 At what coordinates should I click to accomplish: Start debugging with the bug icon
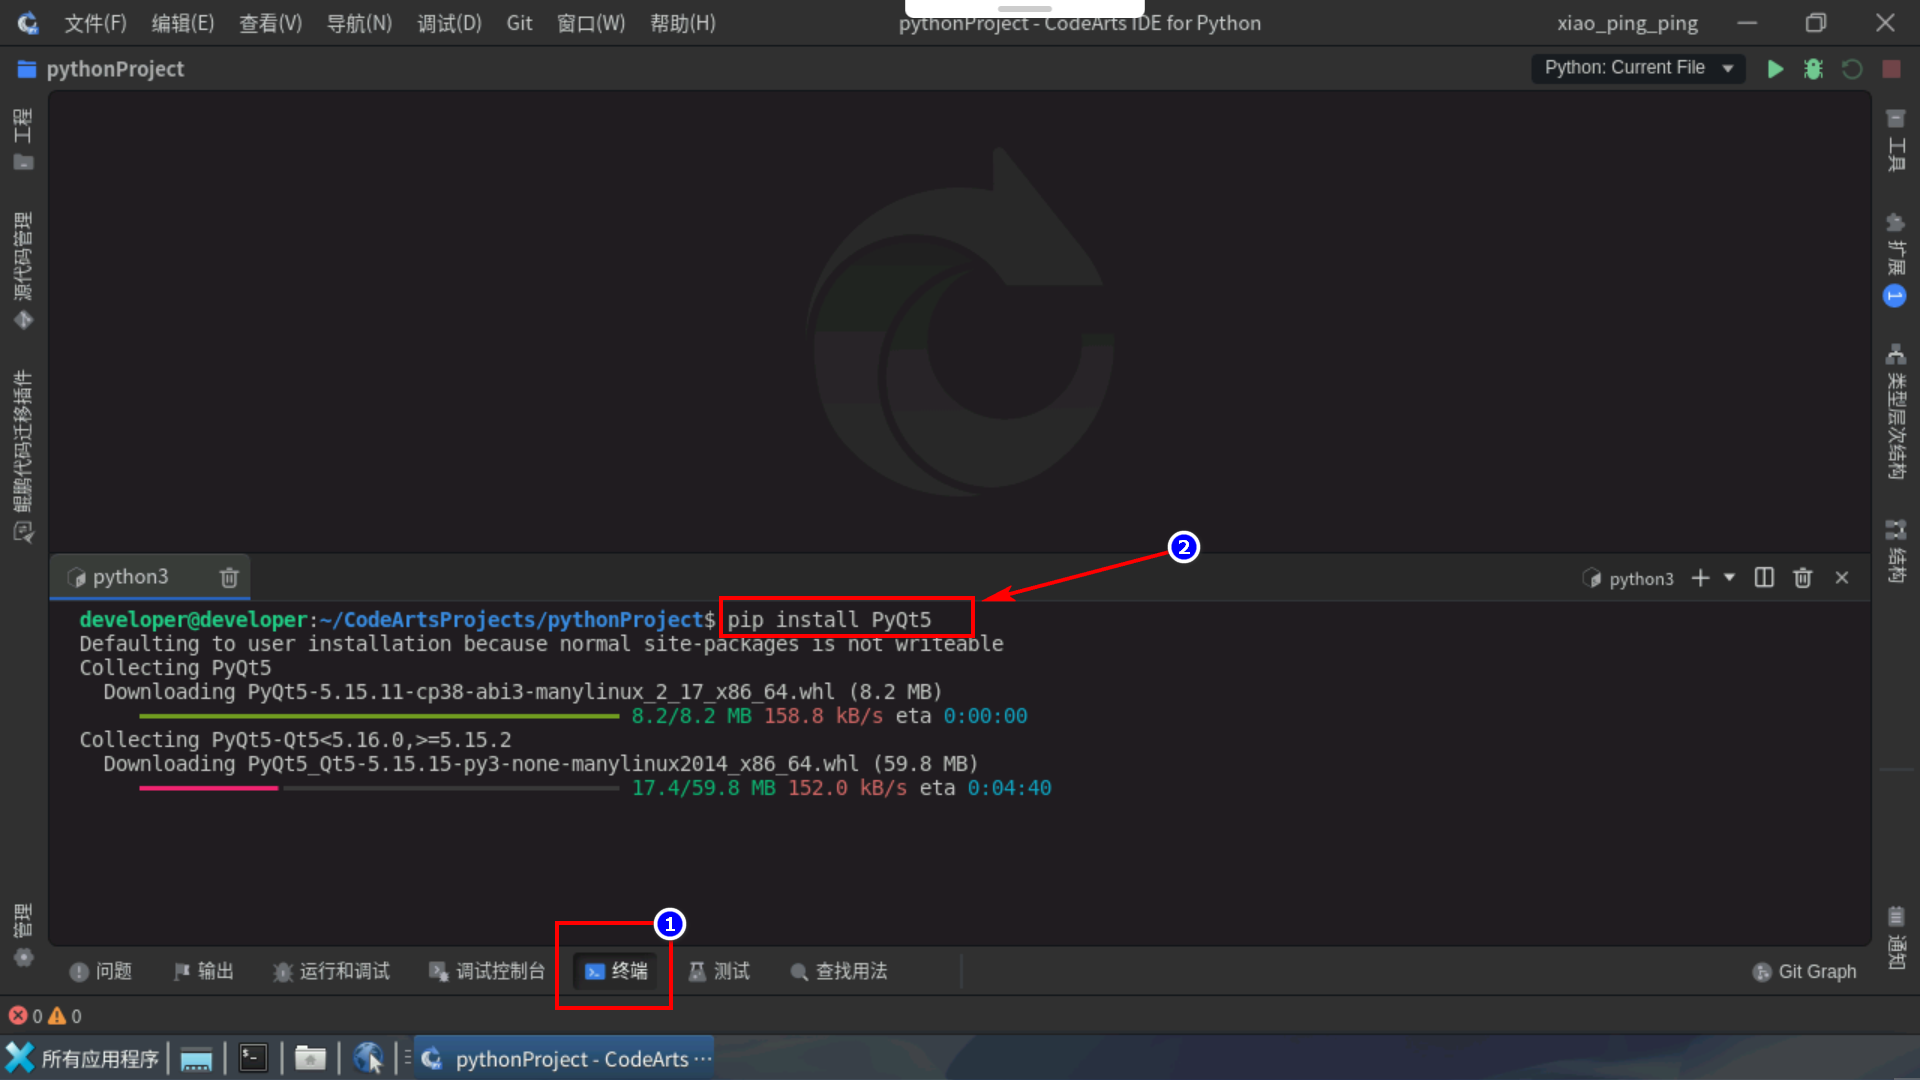(1814, 68)
